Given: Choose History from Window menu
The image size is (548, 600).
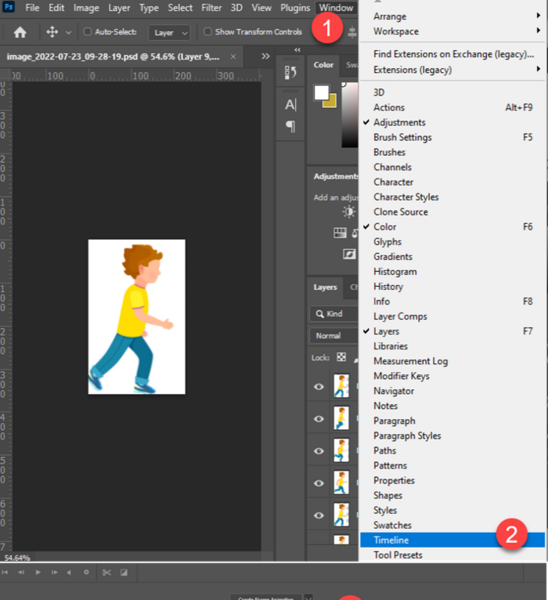Looking at the screenshot, I should pyautogui.click(x=452, y=287).
